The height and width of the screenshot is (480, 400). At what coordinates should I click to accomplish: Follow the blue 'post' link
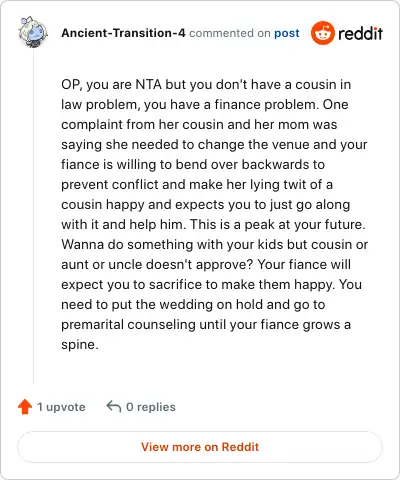(287, 33)
